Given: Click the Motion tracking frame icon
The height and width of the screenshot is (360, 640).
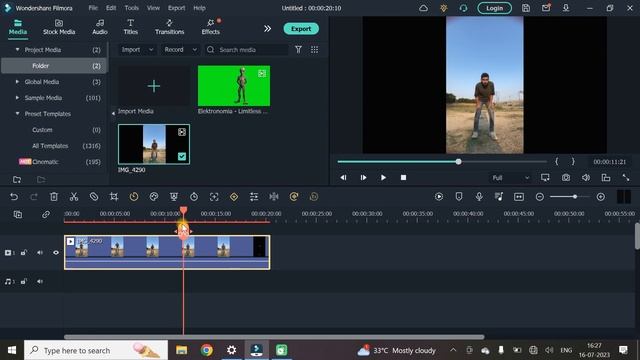Looking at the screenshot, I should pyautogui.click(x=214, y=197).
